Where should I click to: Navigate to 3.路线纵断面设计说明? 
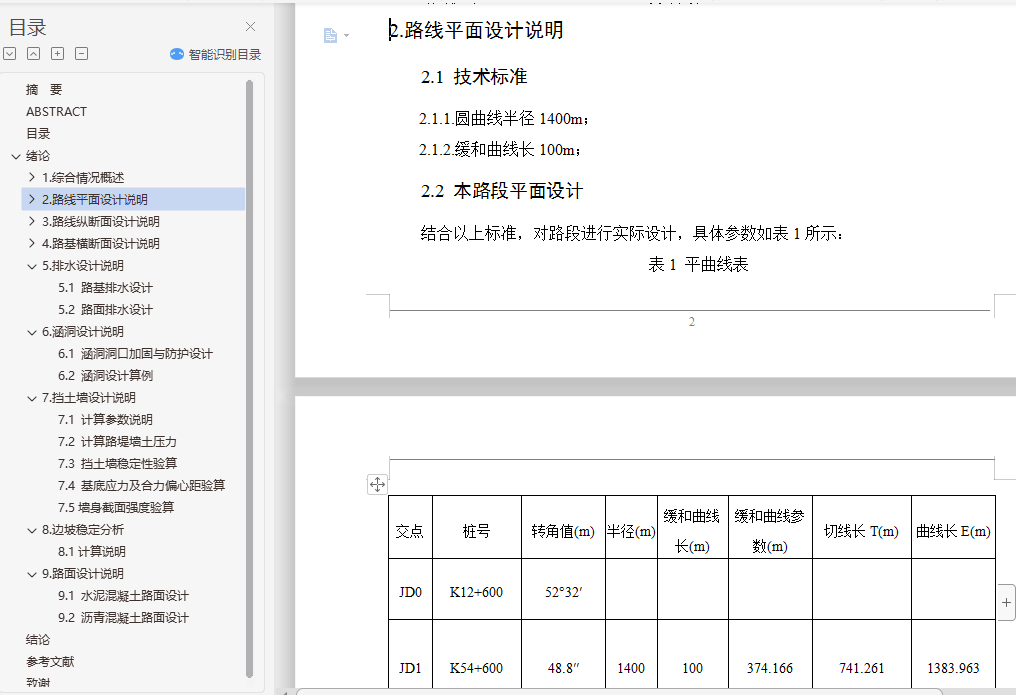click(x=100, y=222)
